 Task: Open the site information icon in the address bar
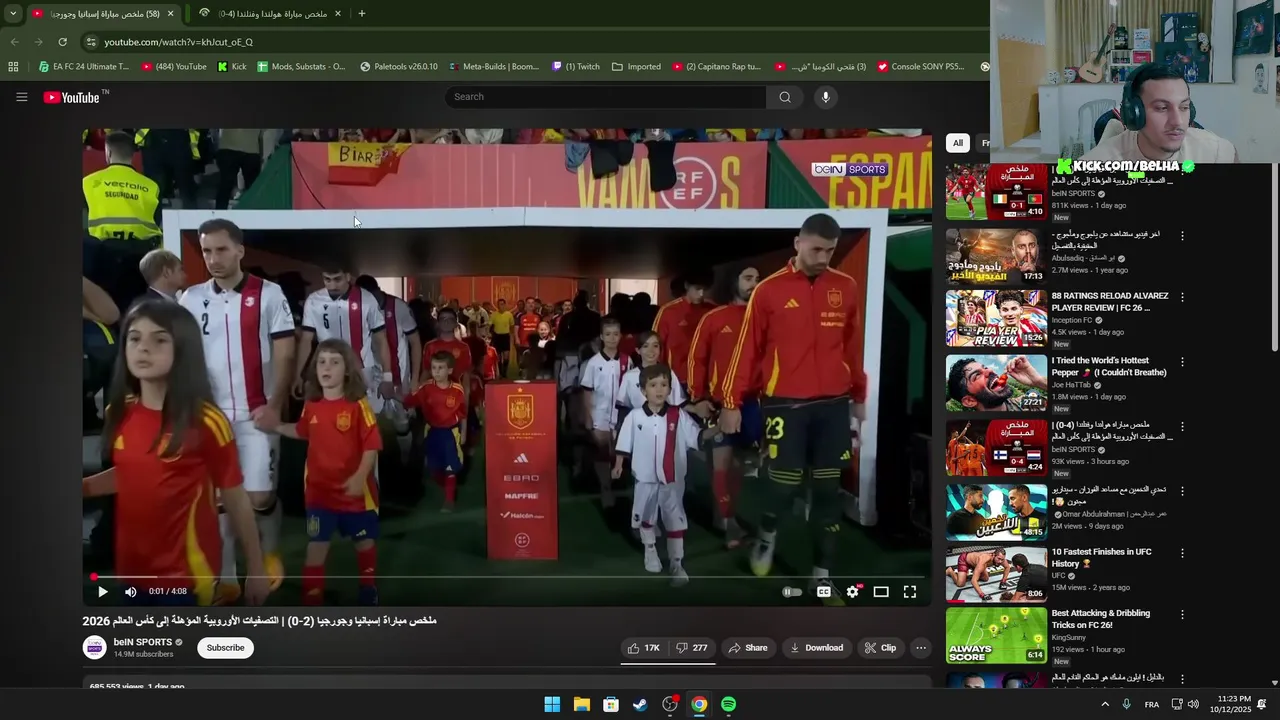(91, 42)
